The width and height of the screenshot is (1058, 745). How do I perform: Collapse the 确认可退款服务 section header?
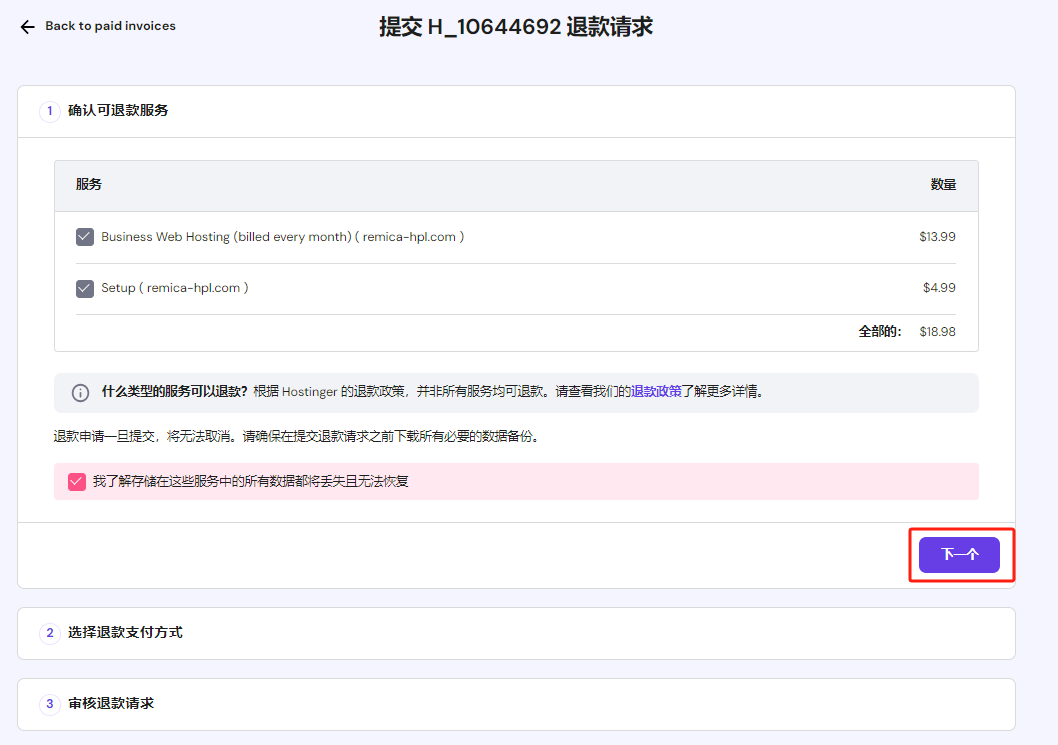pos(118,110)
